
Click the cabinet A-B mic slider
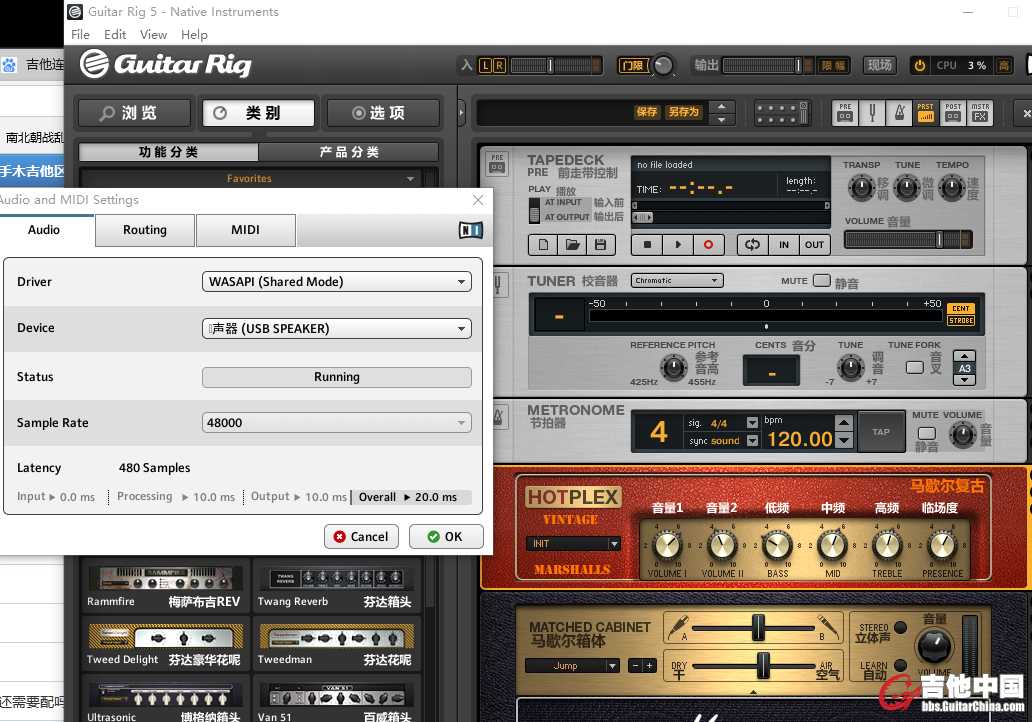pos(754,628)
